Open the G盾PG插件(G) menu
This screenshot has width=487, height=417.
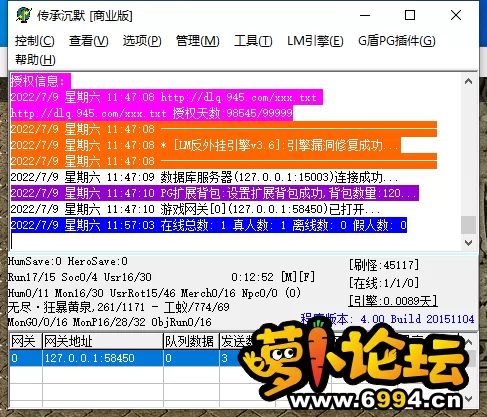click(x=397, y=41)
